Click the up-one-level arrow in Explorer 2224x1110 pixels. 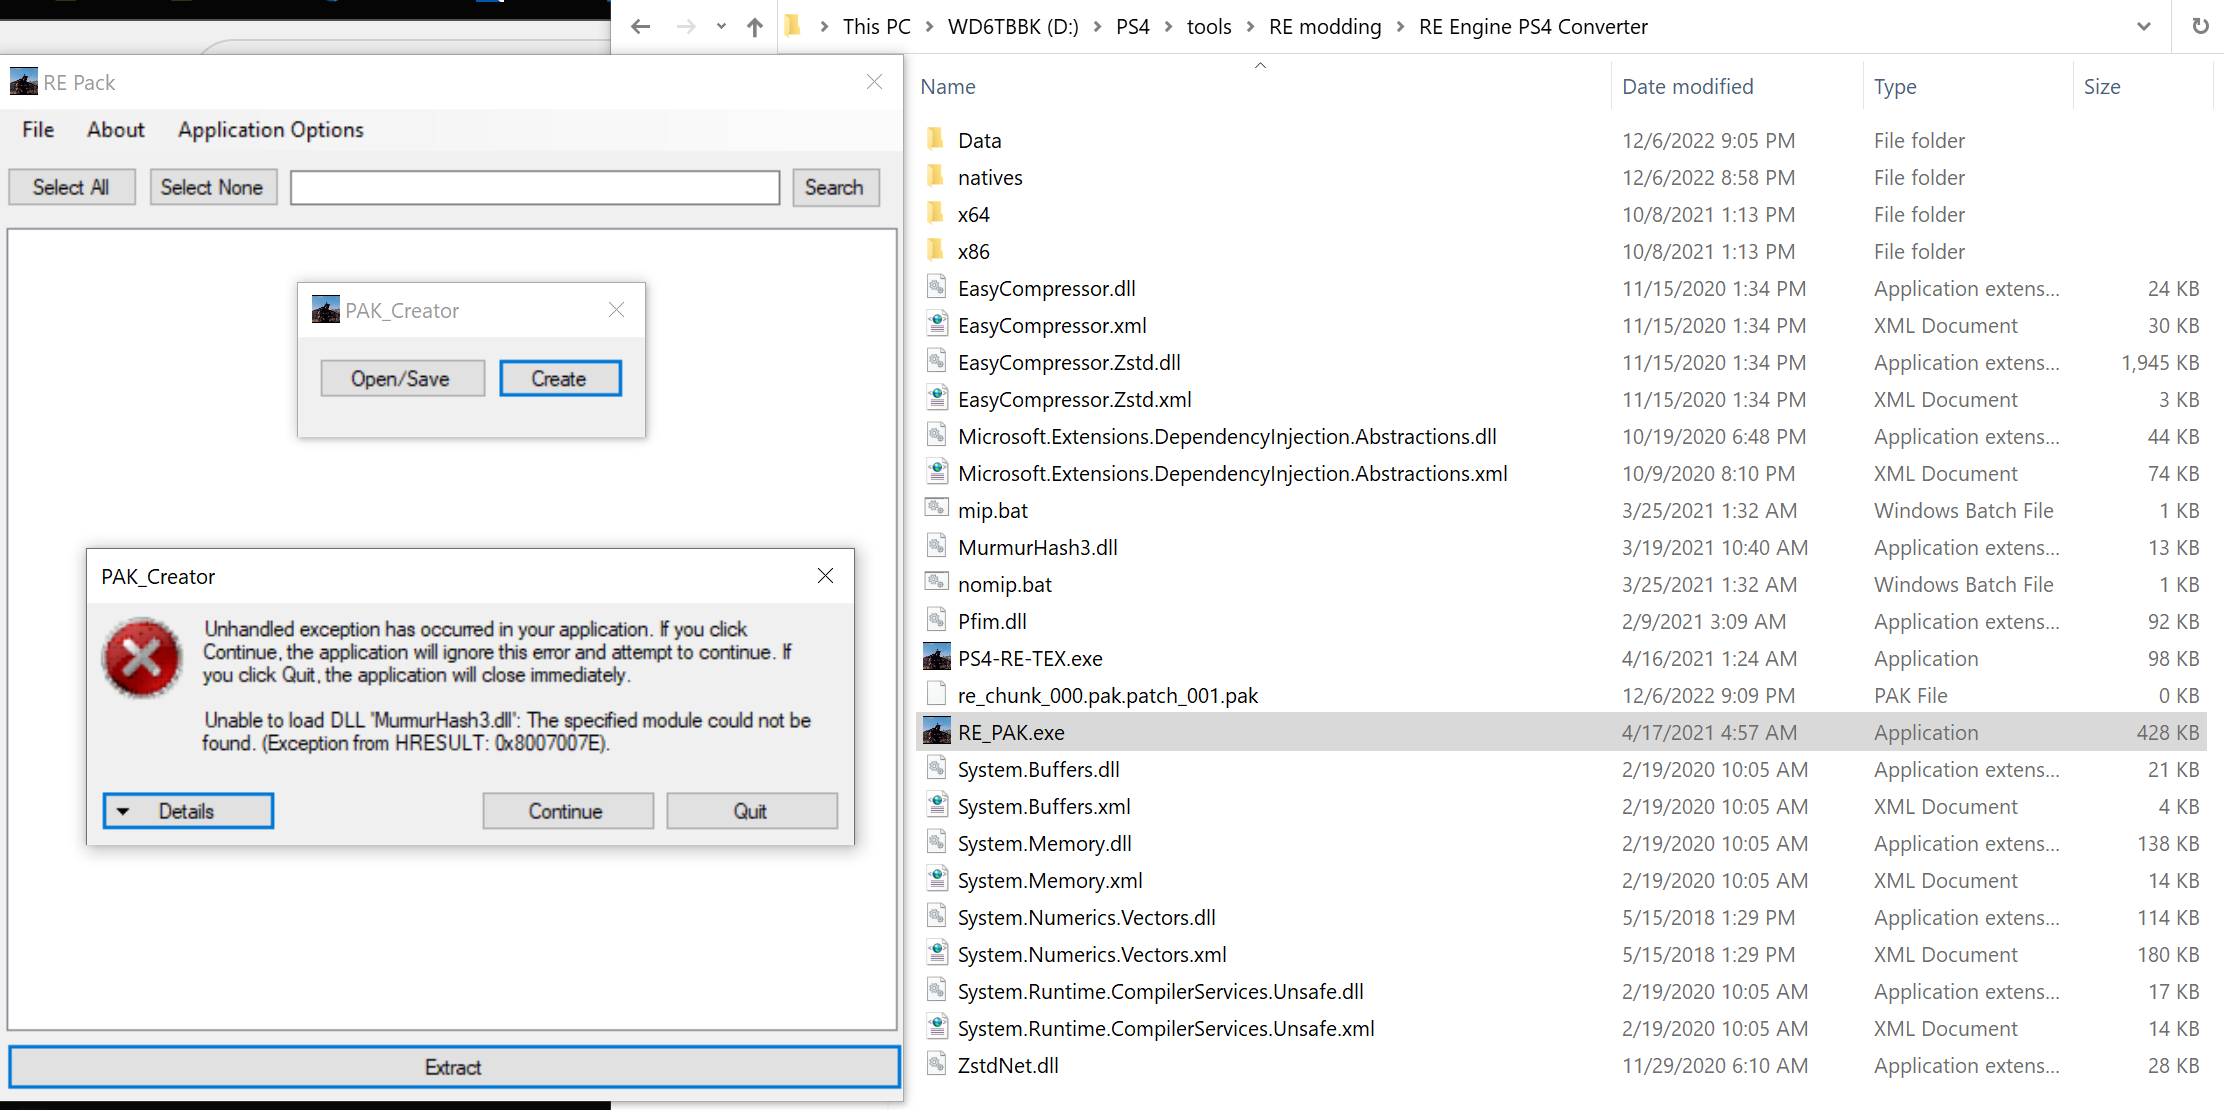(754, 26)
